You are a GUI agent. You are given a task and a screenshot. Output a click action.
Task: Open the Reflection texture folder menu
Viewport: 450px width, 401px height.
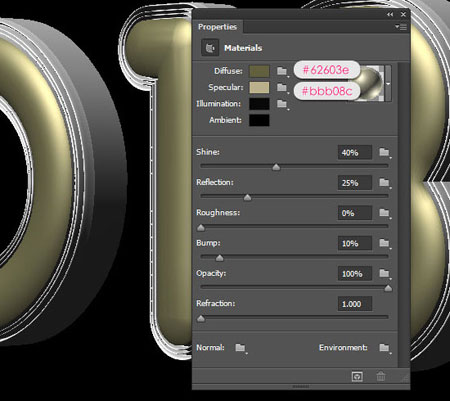pyautogui.click(x=385, y=183)
